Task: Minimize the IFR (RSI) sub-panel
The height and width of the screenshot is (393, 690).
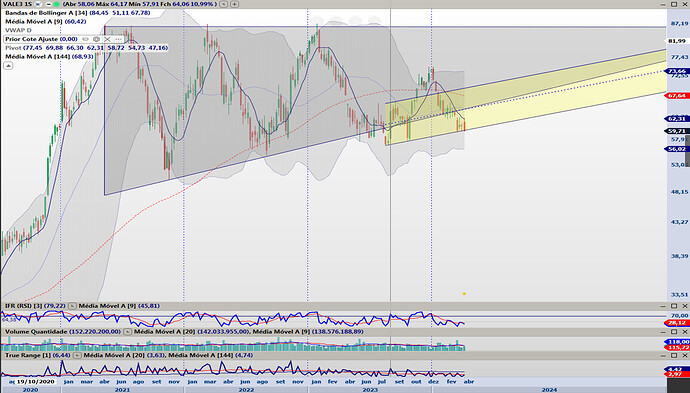Action: 664,306
